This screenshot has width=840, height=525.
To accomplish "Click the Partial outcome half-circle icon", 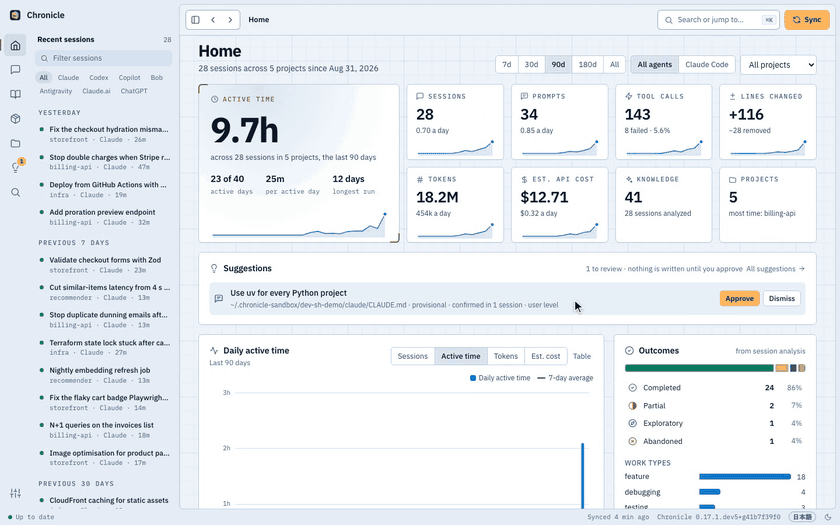I will tap(632, 406).
